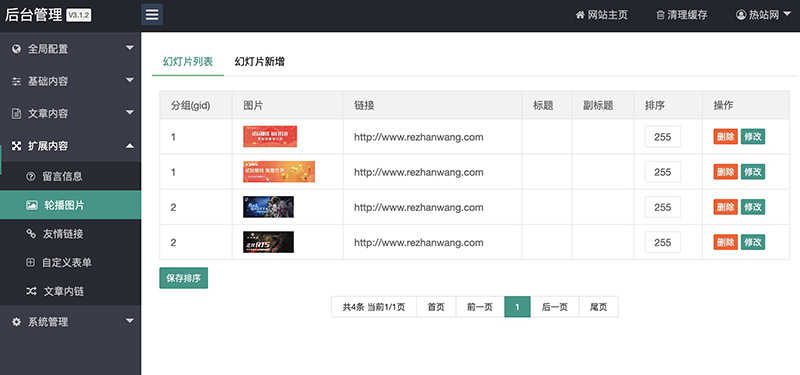Screen dimensions: 800x375
Task: Click the 保存排序 button
Action: pyautogui.click(x=184, y=278)
